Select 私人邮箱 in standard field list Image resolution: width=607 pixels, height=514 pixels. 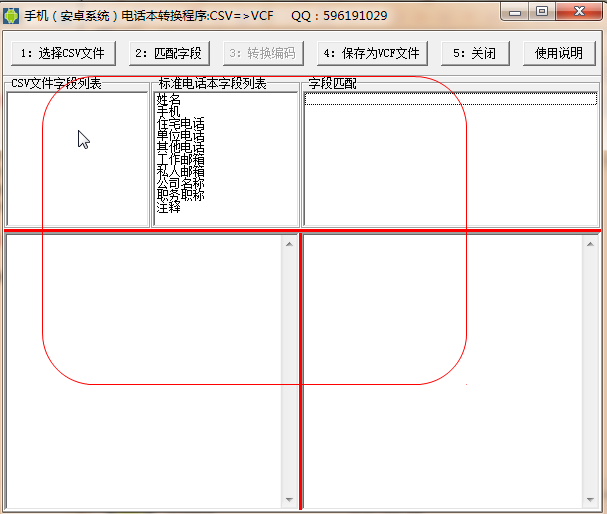tap(180, 171)
